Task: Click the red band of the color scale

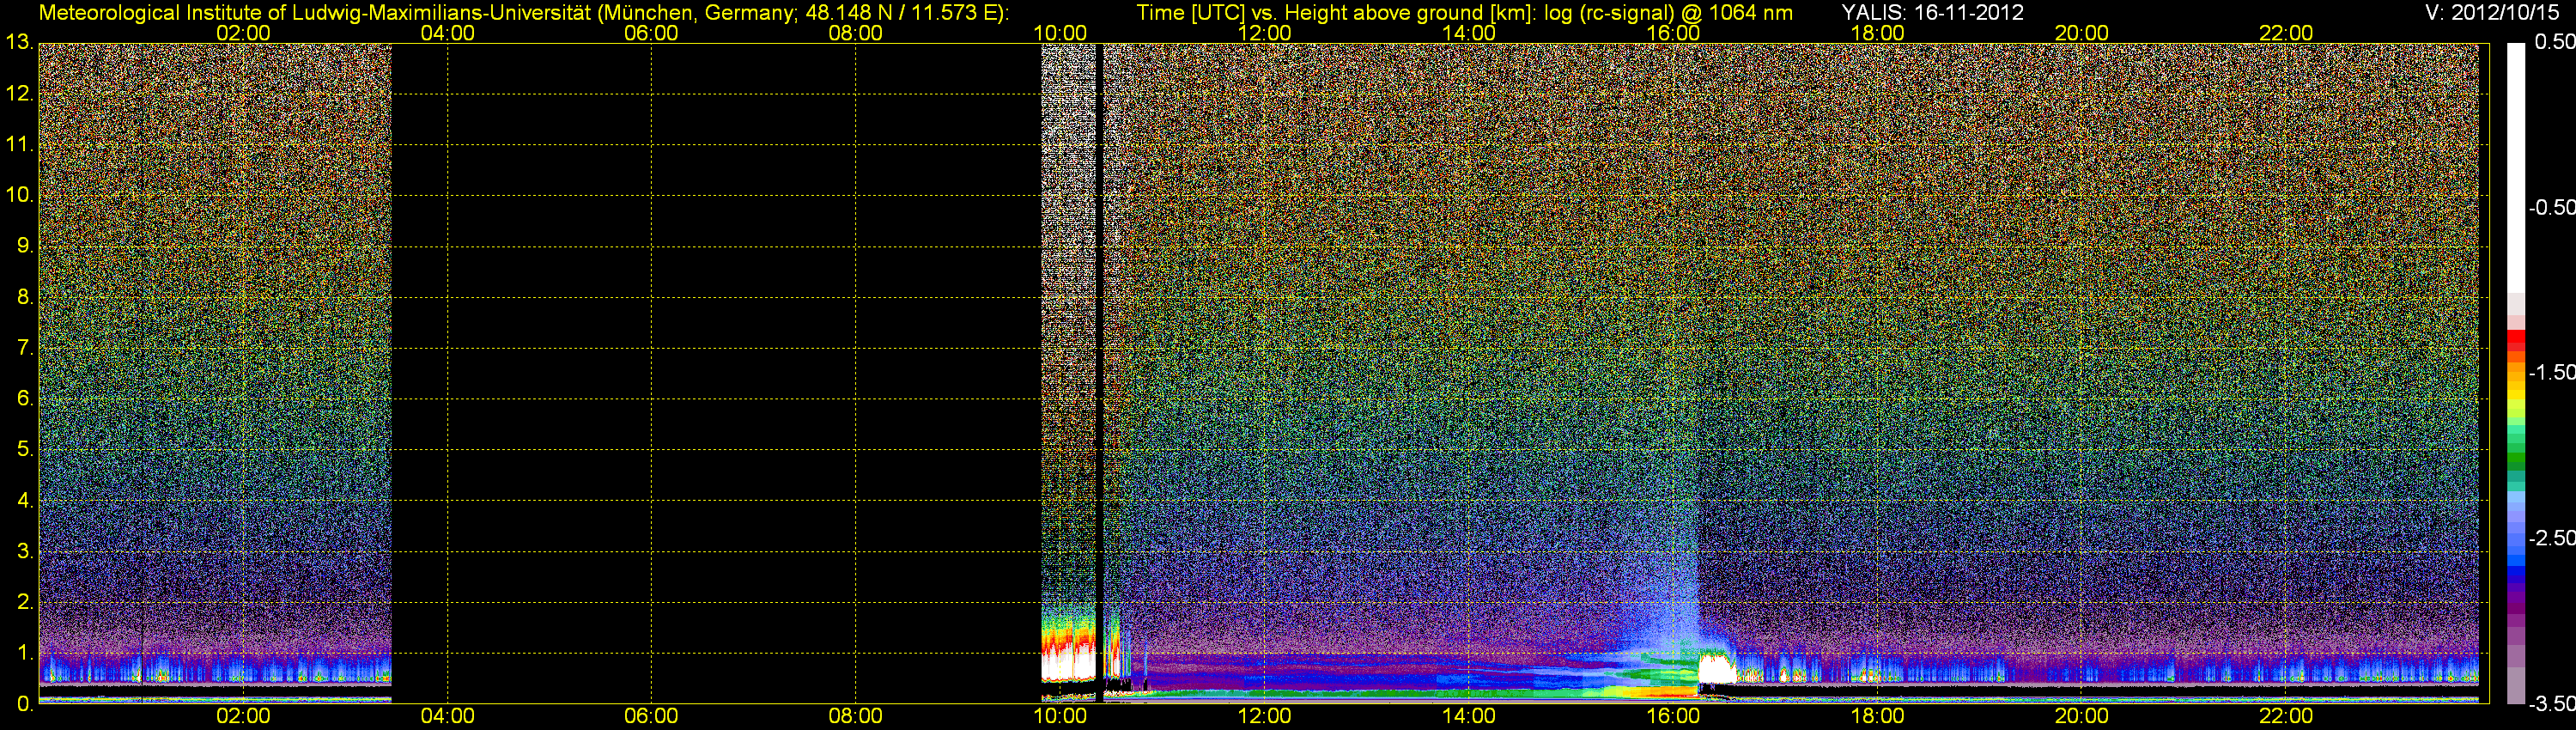Action: pyautogui.click(x=2516, y=340)
